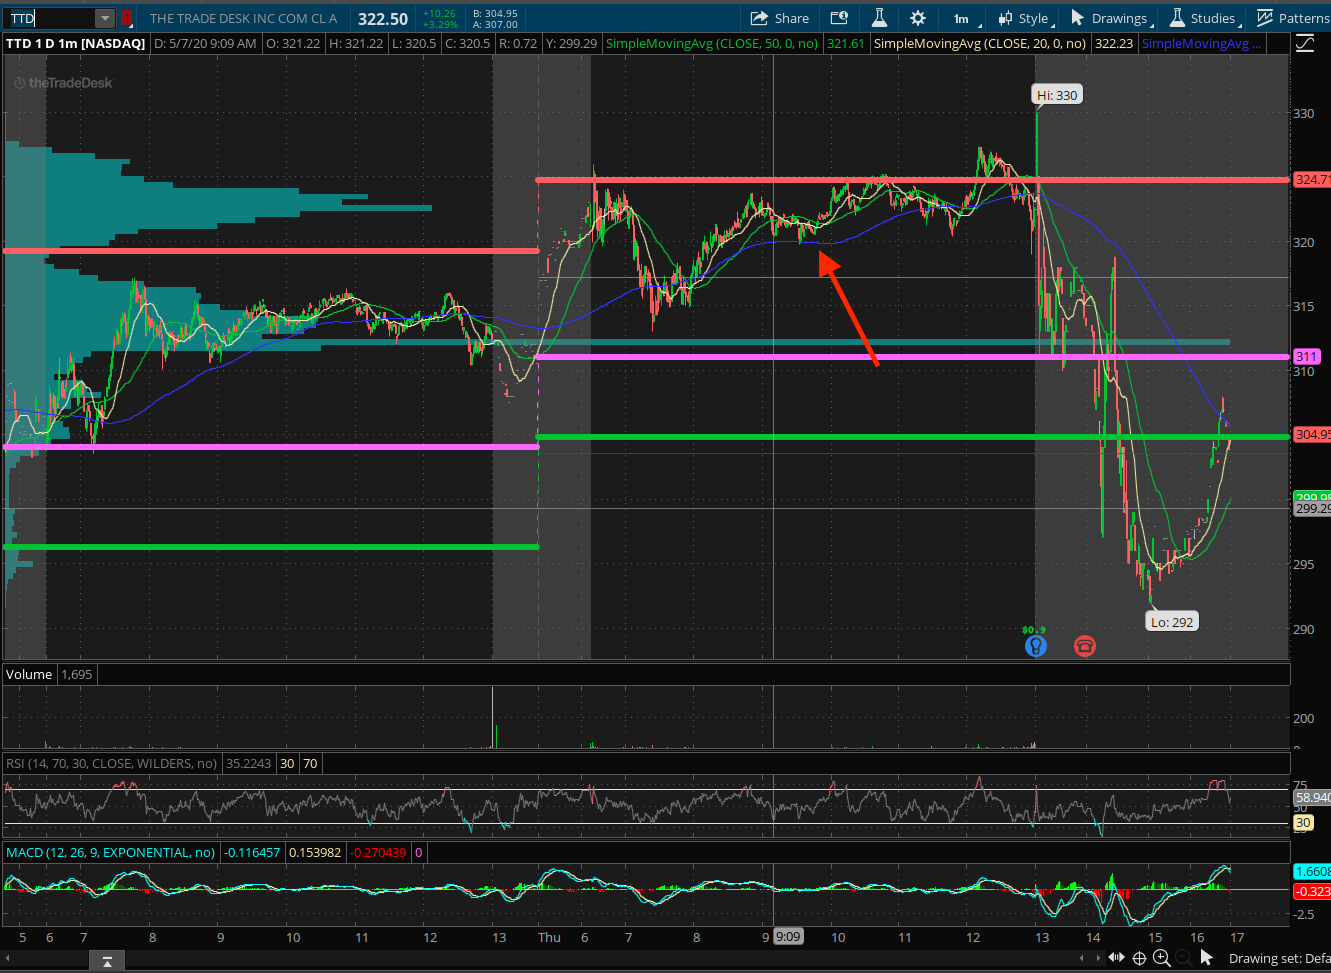Open the Studies dropdown menu
The image size is (1331, 973).
pos(1204,18)
